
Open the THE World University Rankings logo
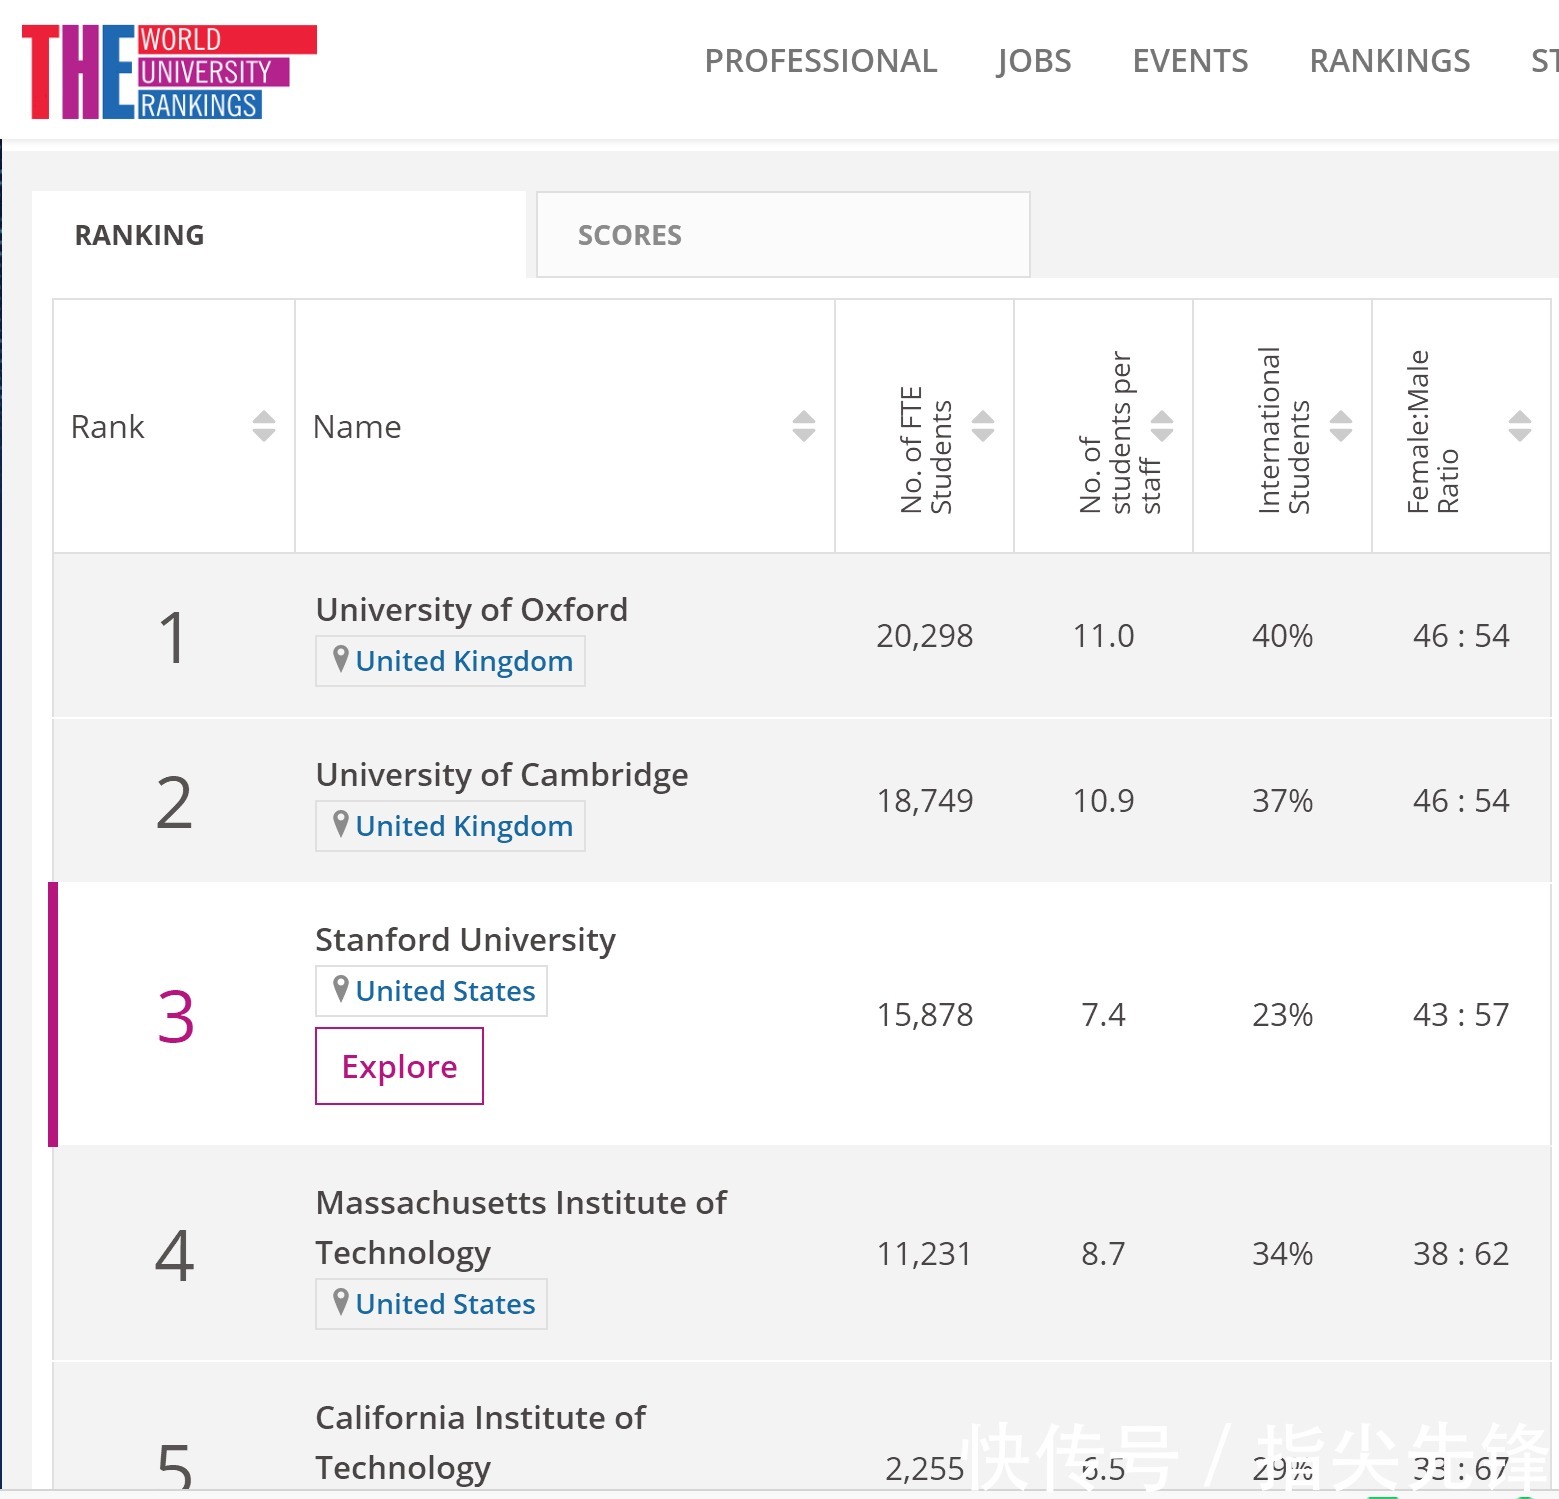(169, 72)
